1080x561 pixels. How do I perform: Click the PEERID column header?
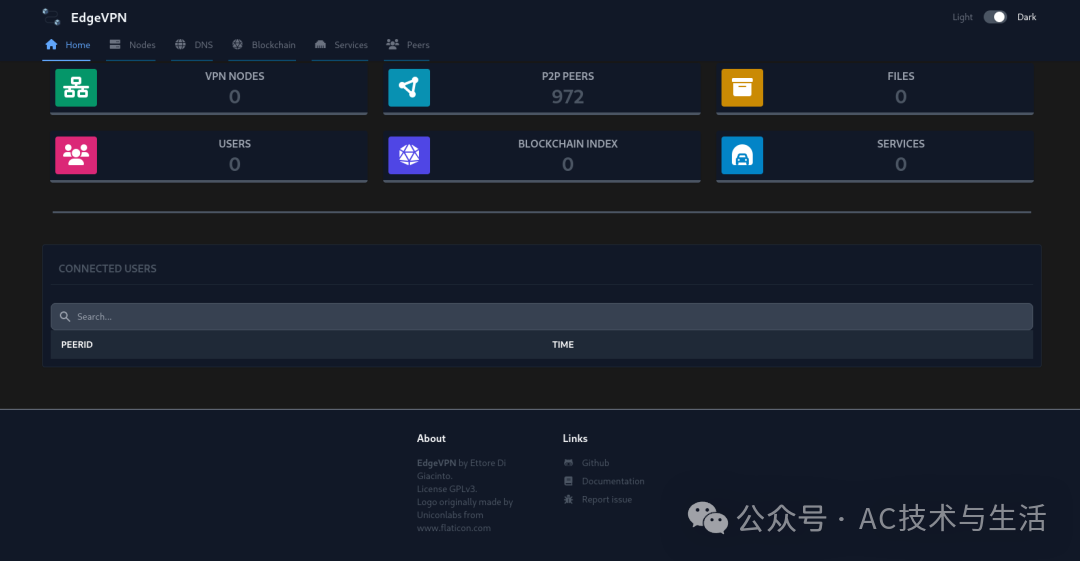tap(77, 345)
